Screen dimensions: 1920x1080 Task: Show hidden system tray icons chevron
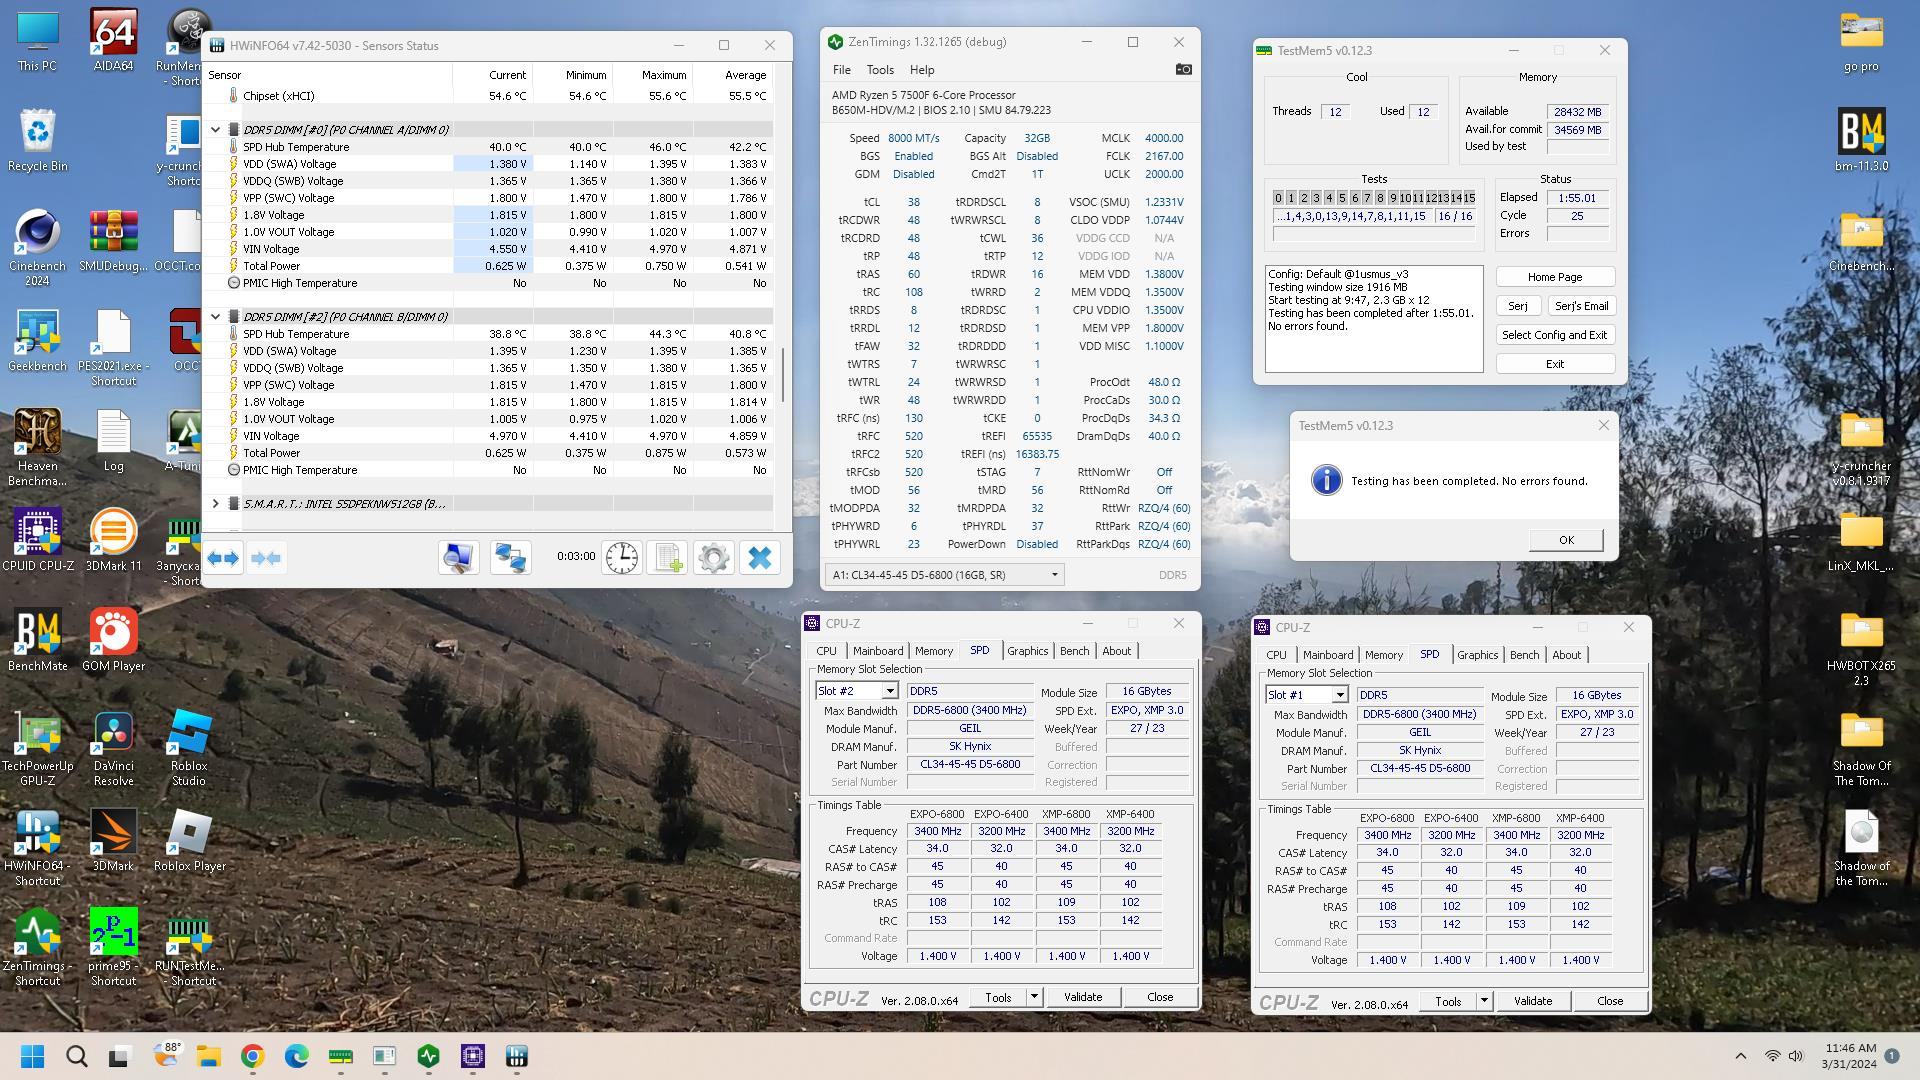coord(1740,1056)
